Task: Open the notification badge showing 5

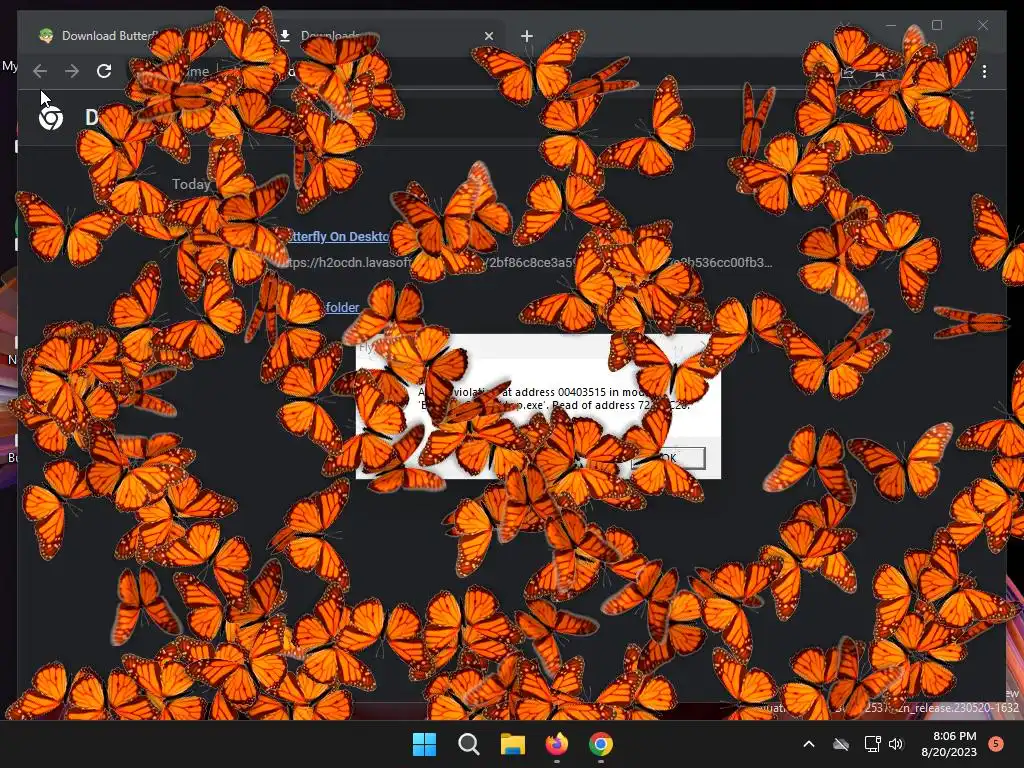Action: click(996, 744)
